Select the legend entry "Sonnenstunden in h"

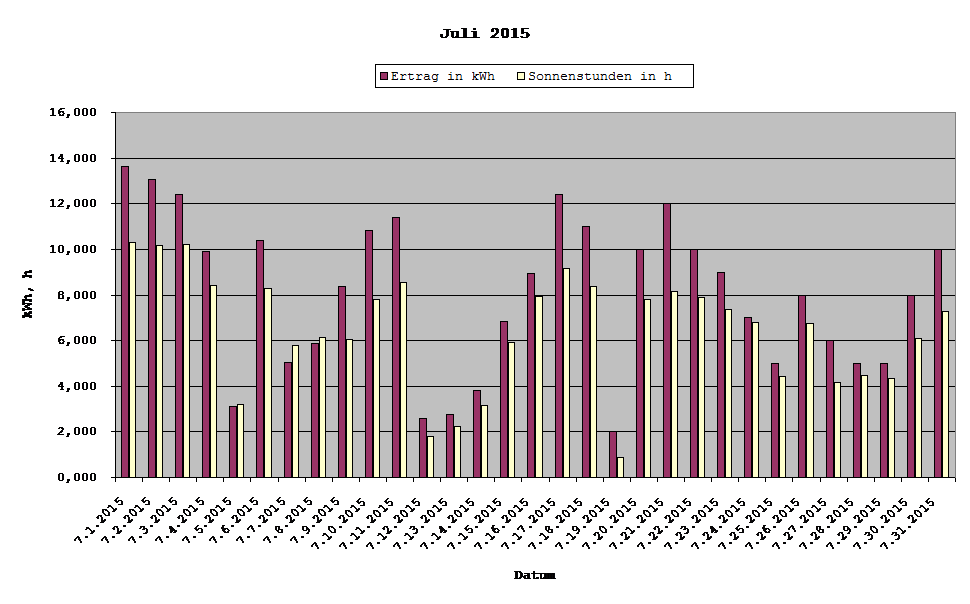602,75
